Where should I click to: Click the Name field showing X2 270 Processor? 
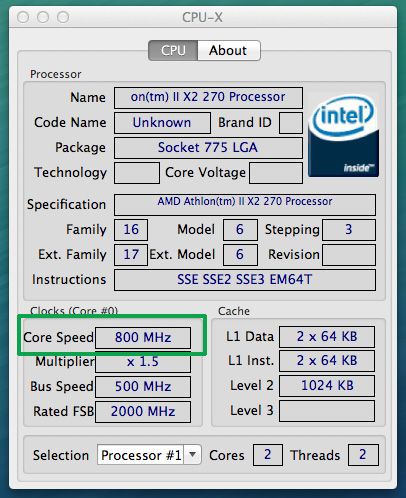[208, 98]
